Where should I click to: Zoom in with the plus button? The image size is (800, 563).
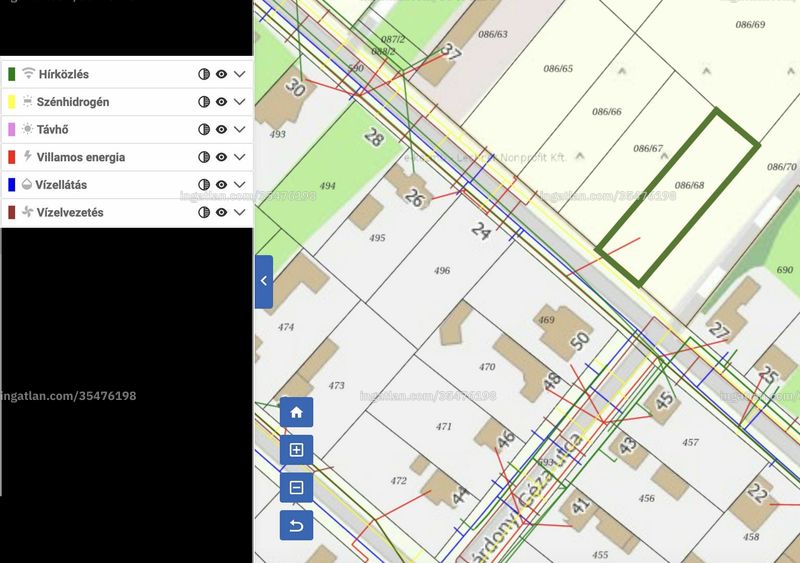tap(296, 450)
